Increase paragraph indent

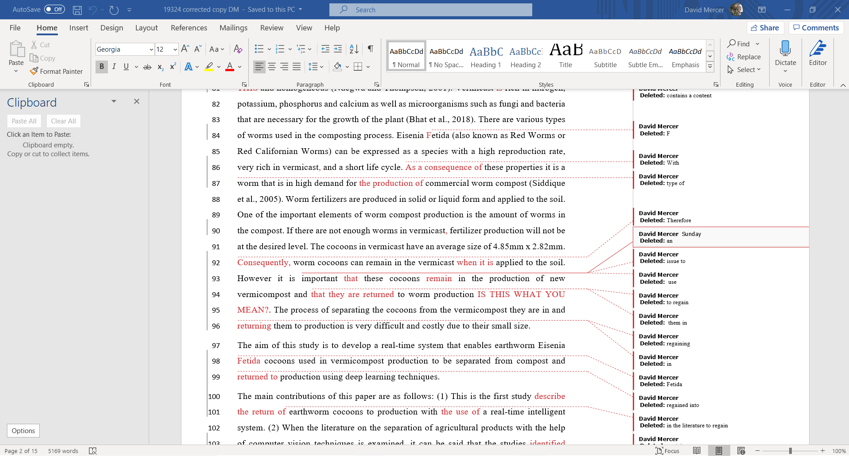[x=337, y=49]
